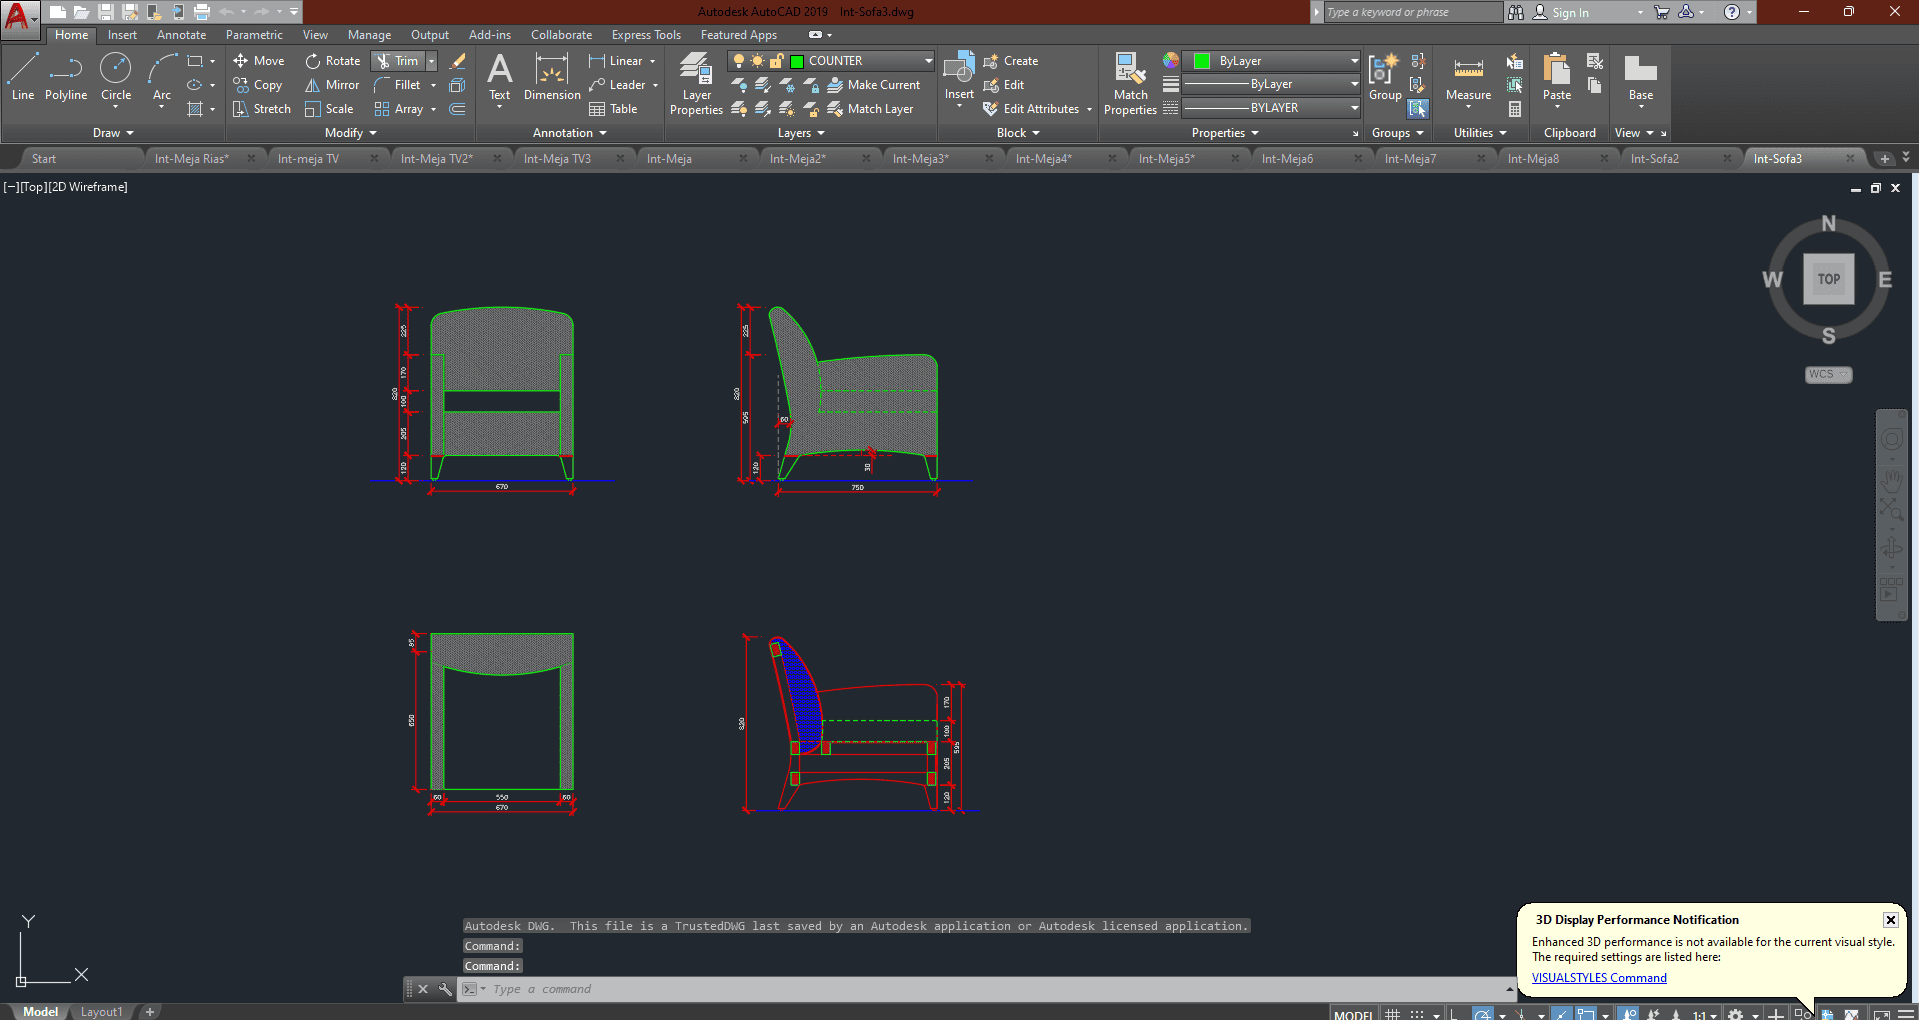
Task: Select the Polyline draw tool
Action: (x=65, y=77)
